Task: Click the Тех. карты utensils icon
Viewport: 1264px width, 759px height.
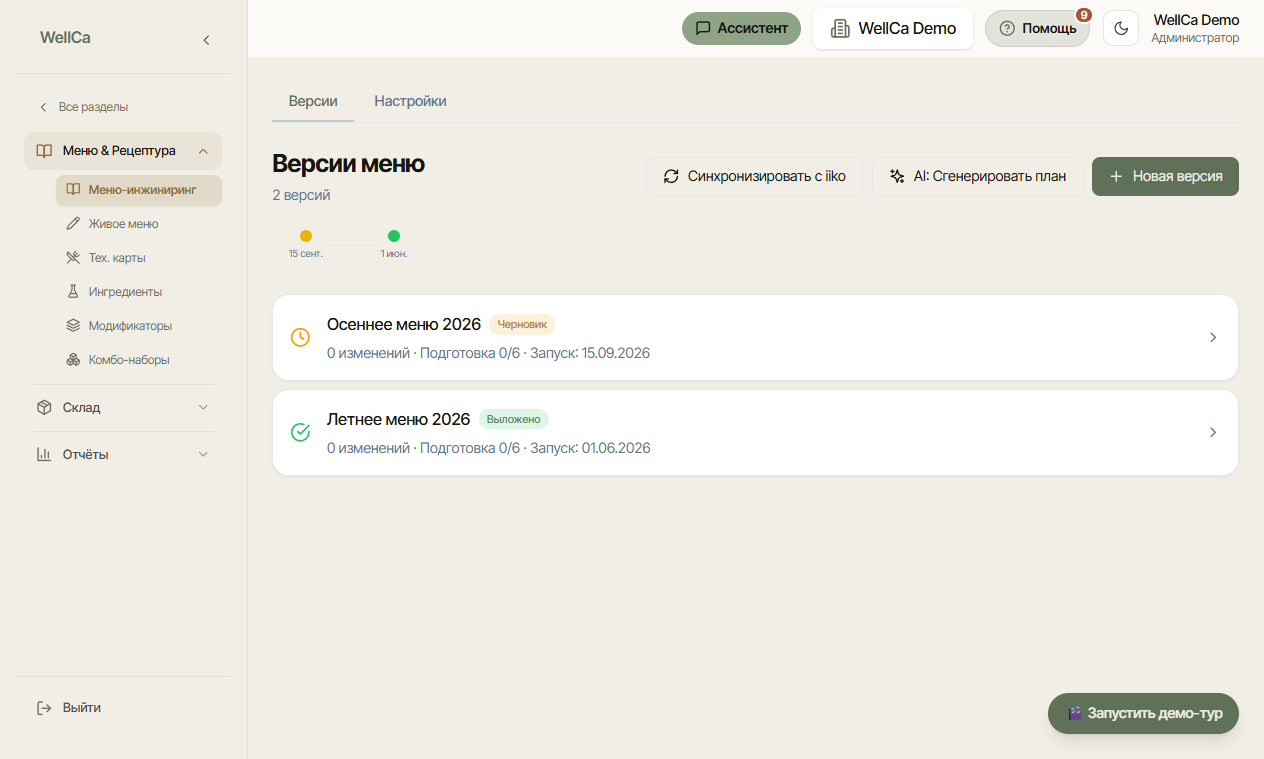Action: 73,258
